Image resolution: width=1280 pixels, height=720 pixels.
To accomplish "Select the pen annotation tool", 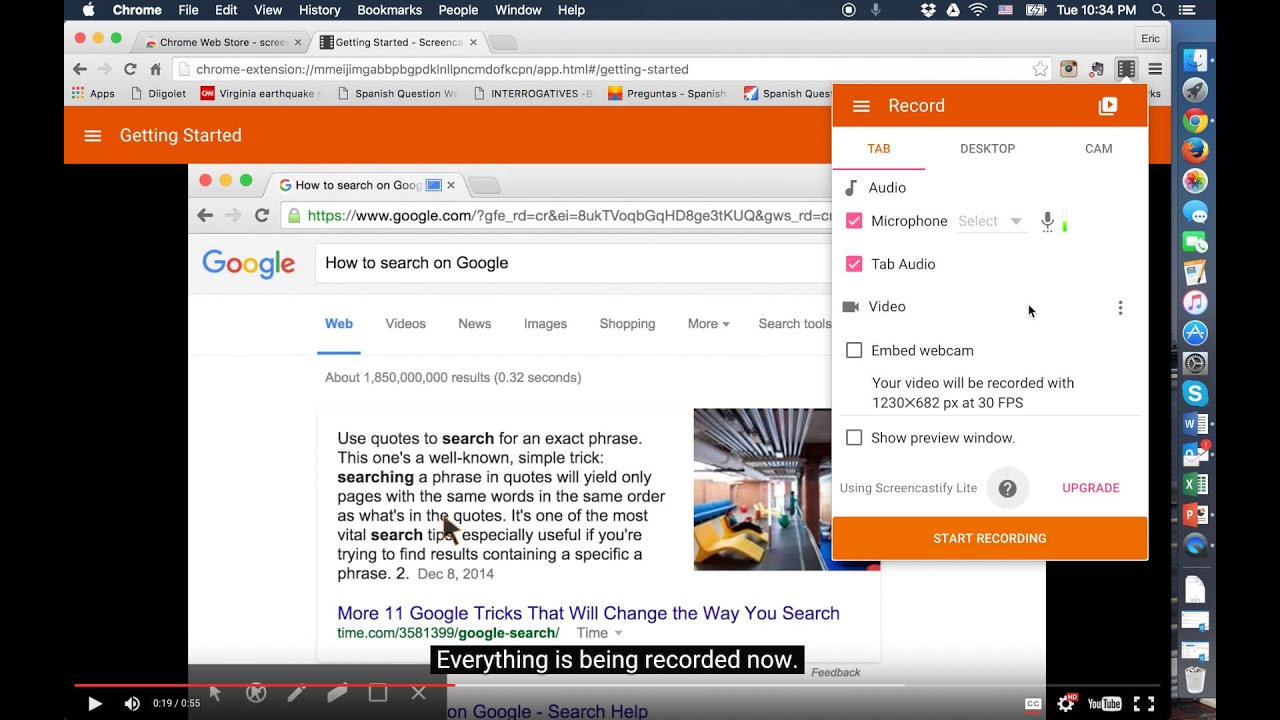I will click(296, 692).
